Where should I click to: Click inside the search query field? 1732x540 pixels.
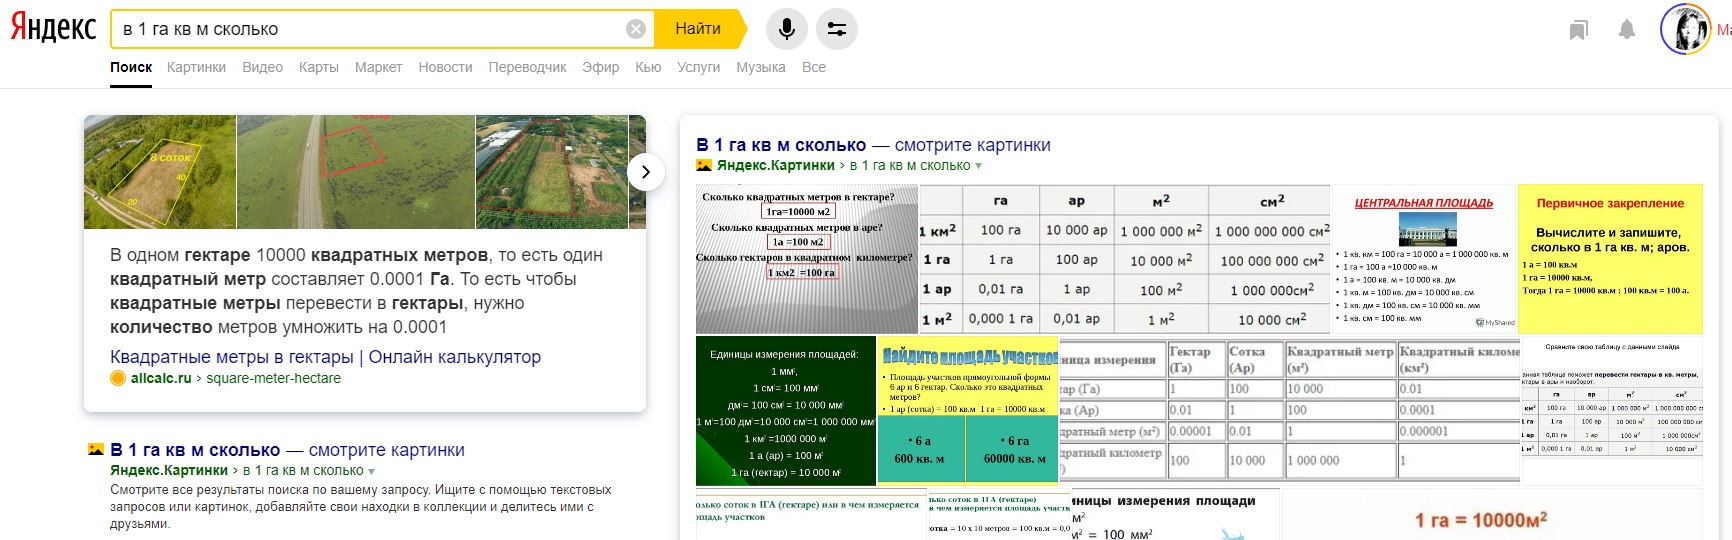[370, 29]
